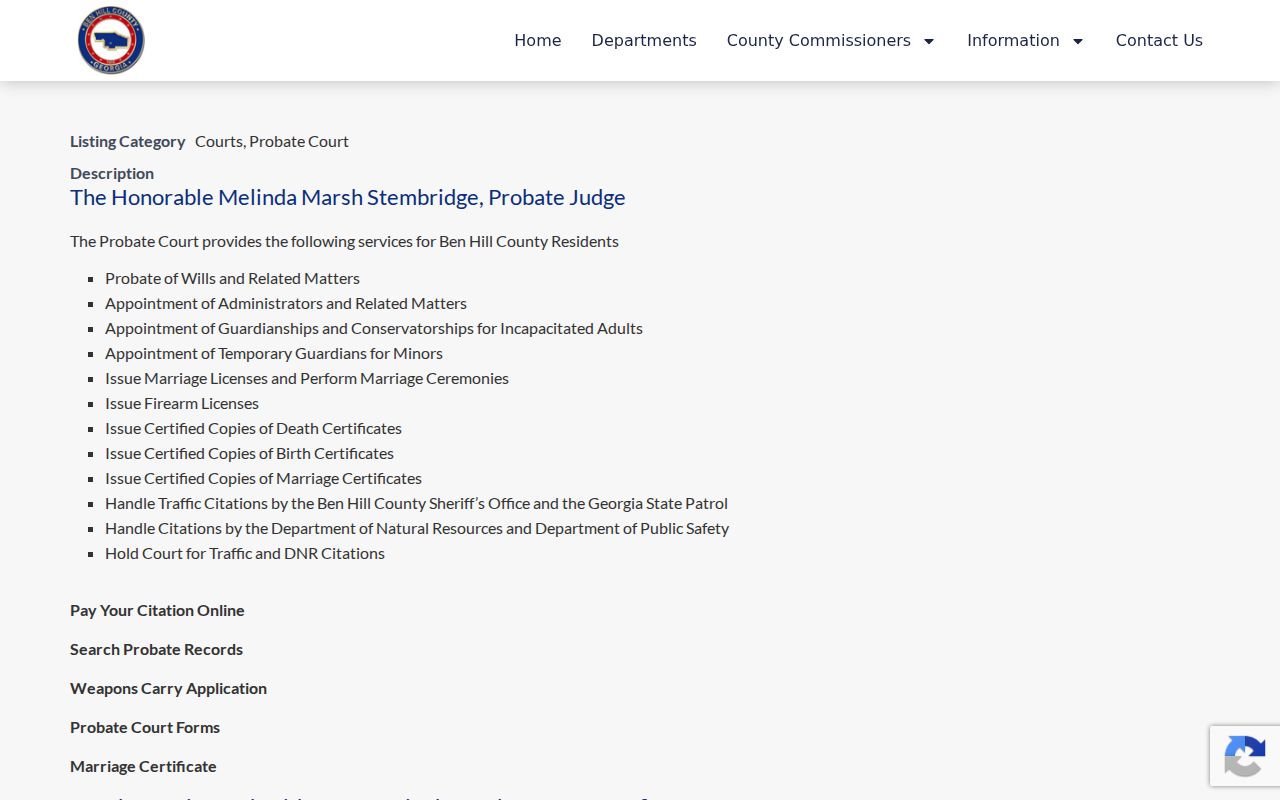Click the 'Probate Court provides the following services' sentence
Image resolution: width=1280 pixels, height=800 pixels.
point(344,241)
